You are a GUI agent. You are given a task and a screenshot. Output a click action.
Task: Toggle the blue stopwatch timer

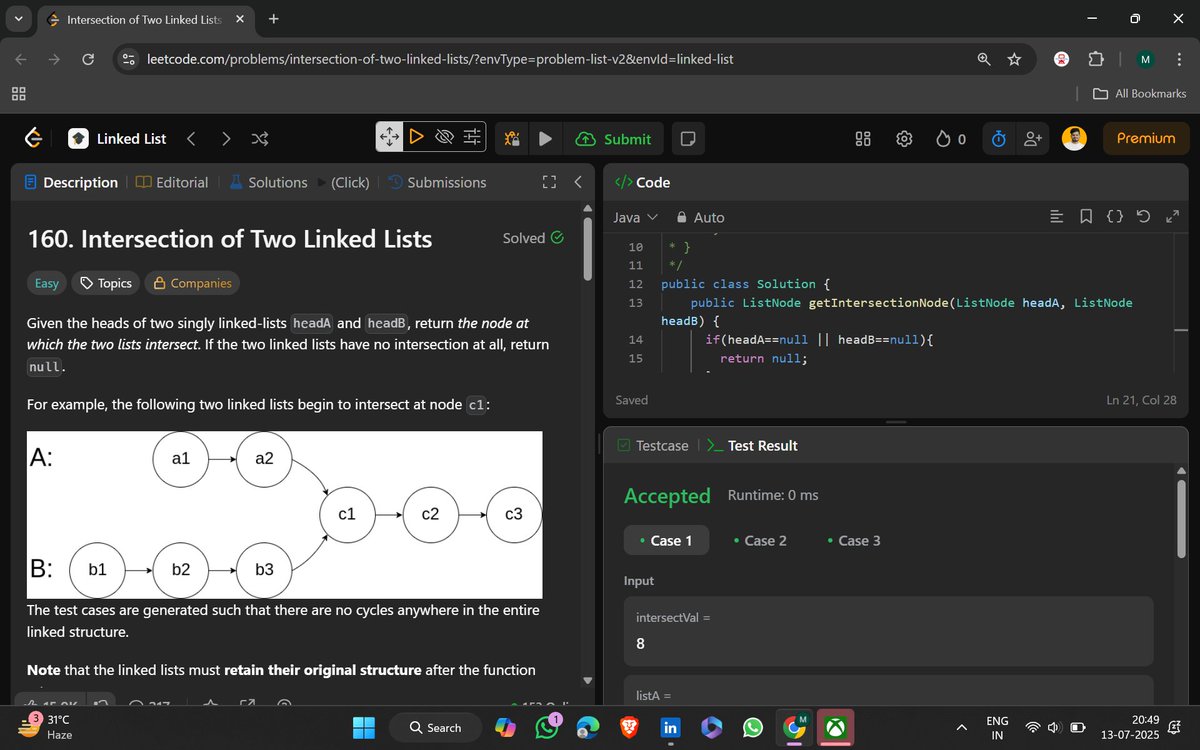pos(998,139)
